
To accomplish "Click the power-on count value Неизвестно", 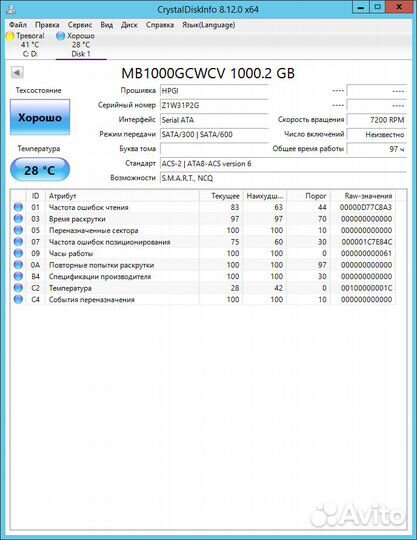I will point(376,134).
